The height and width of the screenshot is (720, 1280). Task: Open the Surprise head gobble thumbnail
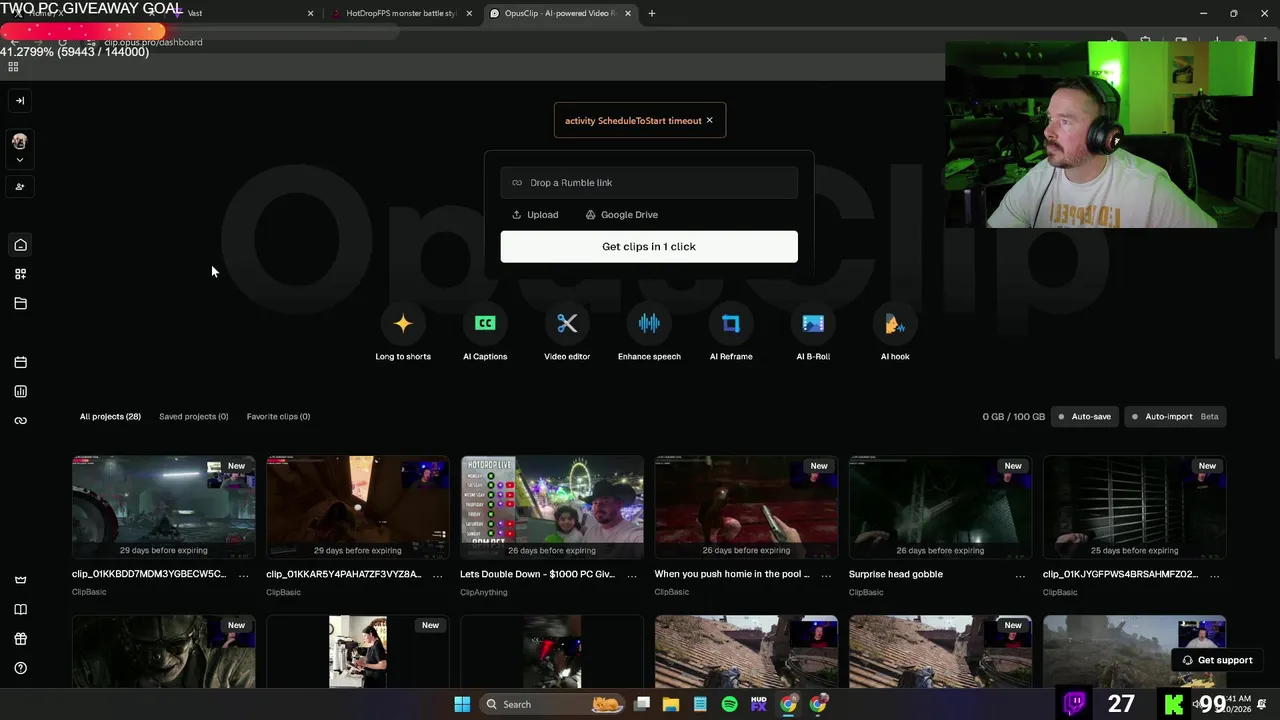coord(940,507)
